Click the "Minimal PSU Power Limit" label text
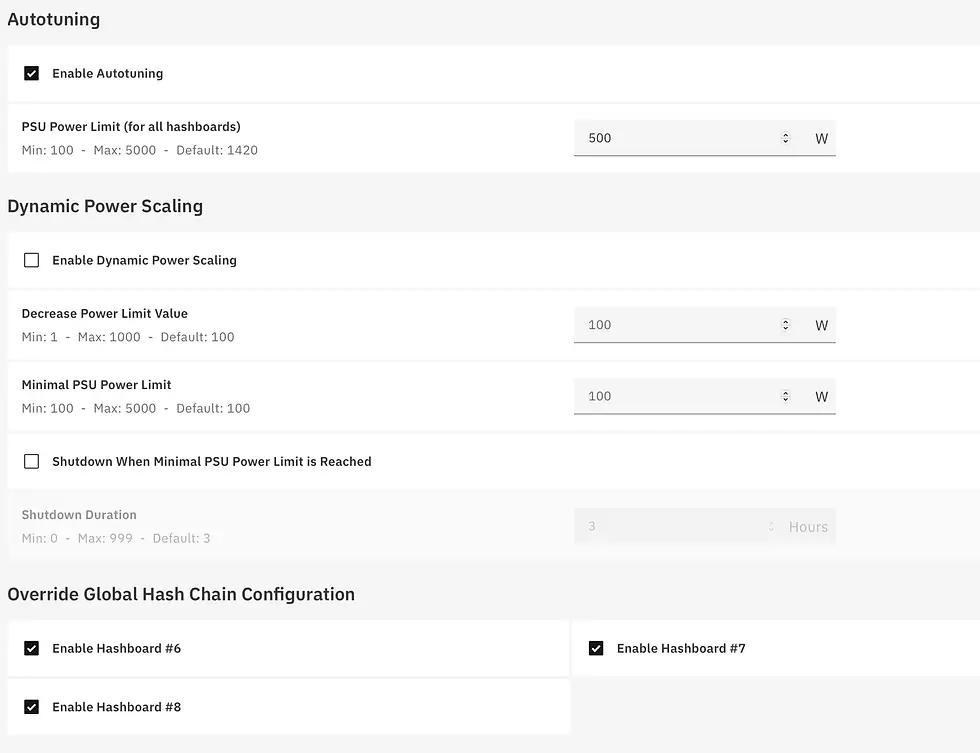Image resolution: width=980 pixels, height=753 pixels. pos(97,385)
